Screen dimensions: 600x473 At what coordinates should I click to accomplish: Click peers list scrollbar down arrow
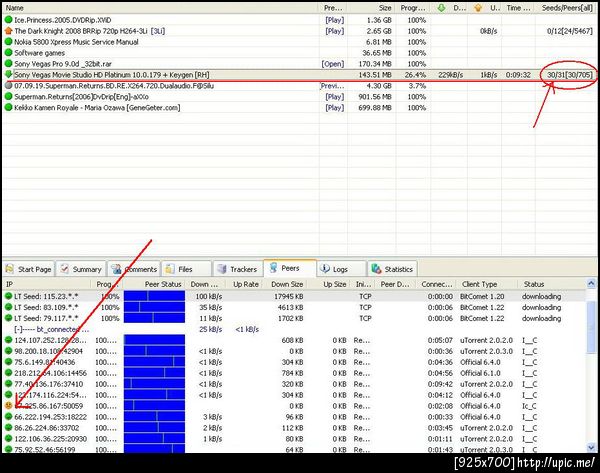(x=591, y=447)
